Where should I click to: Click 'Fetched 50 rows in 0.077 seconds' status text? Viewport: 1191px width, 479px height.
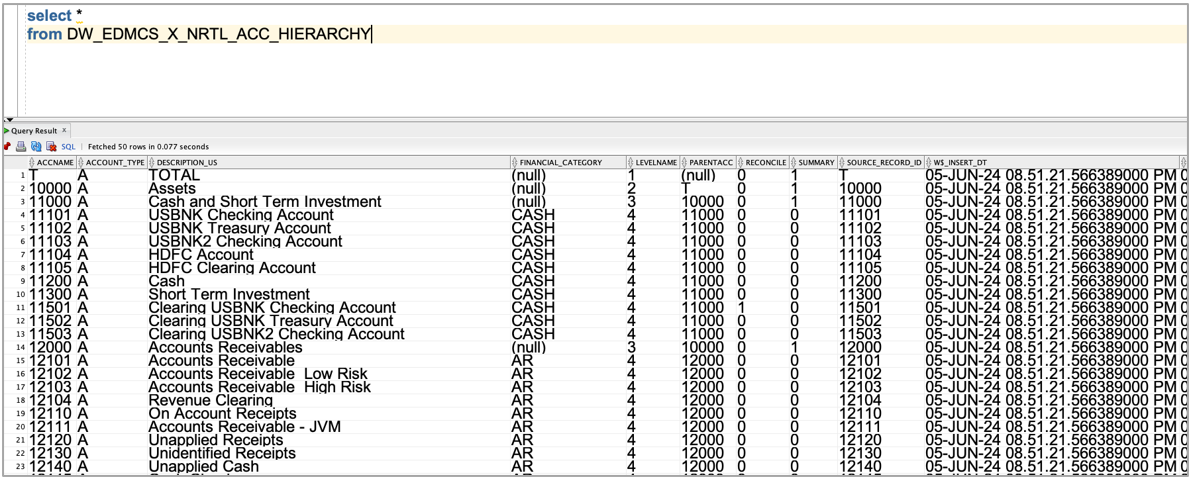tap(149, 147)
